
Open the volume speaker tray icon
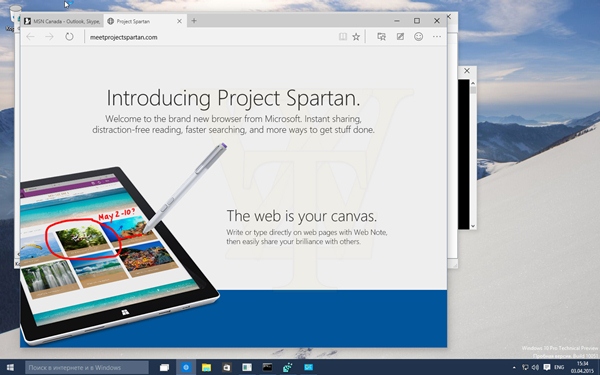point(536,367)
